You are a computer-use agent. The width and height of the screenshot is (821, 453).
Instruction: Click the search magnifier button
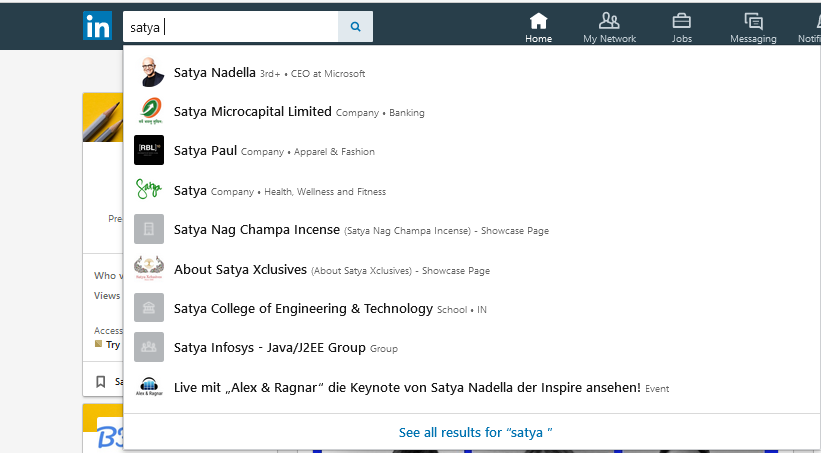coord(356,27)
